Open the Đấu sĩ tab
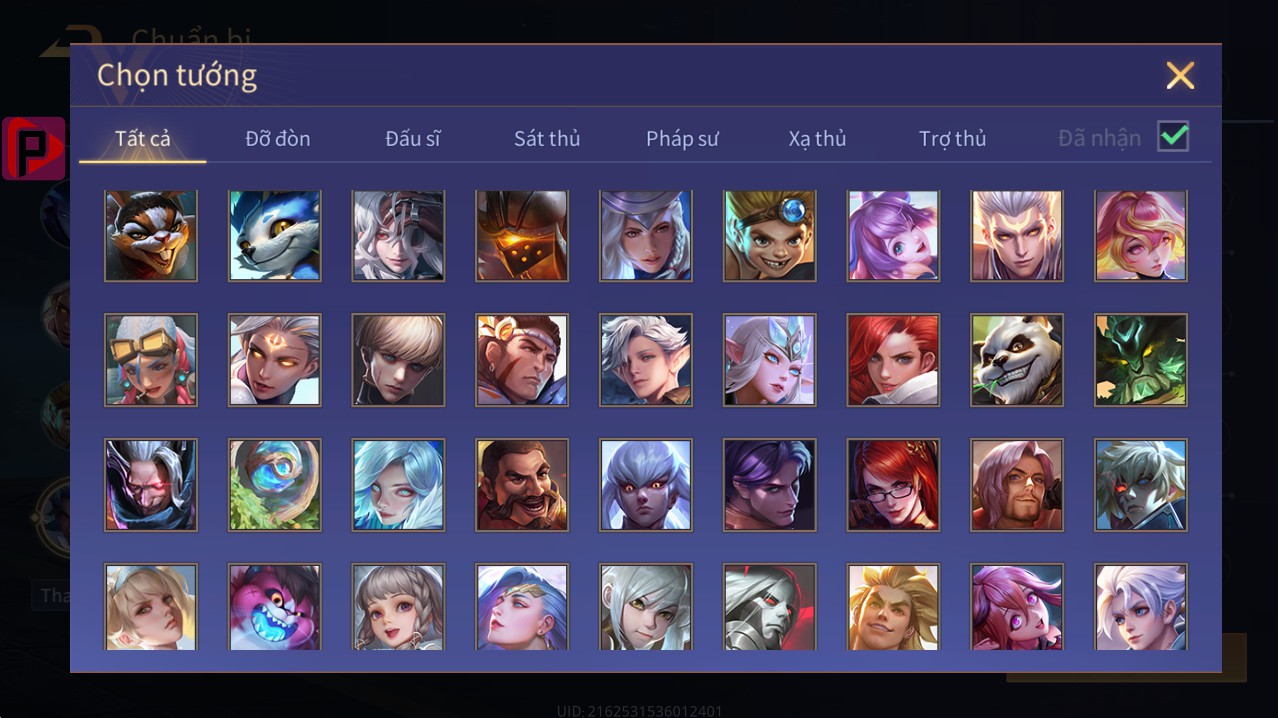1278x718 pixels. (x=413, y=138)
